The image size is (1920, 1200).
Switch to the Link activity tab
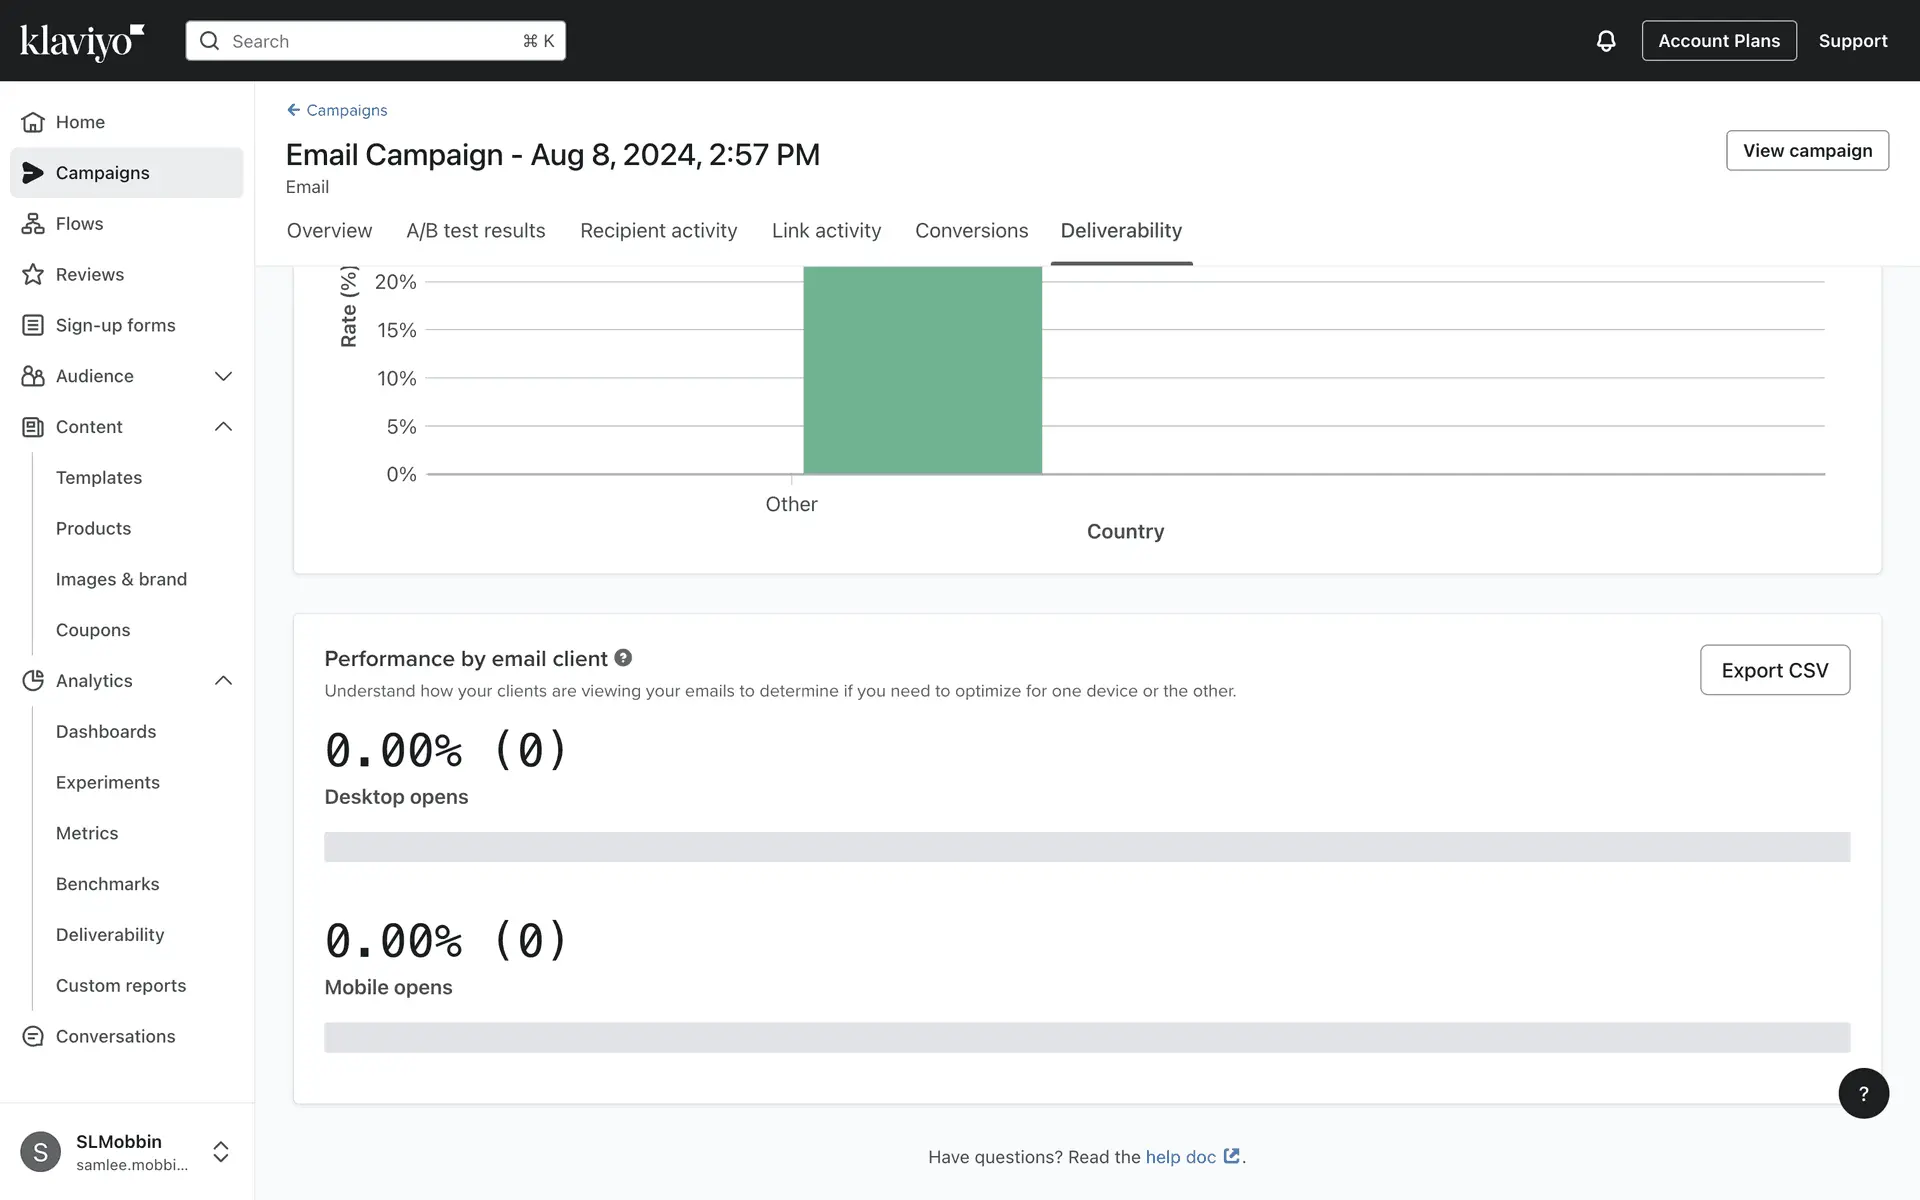[826, 231]
